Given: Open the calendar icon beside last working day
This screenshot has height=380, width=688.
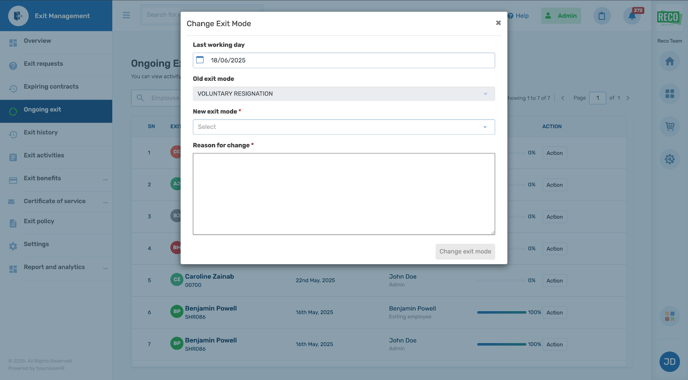Looking at the screenshot, I should [x=200, y=60].
